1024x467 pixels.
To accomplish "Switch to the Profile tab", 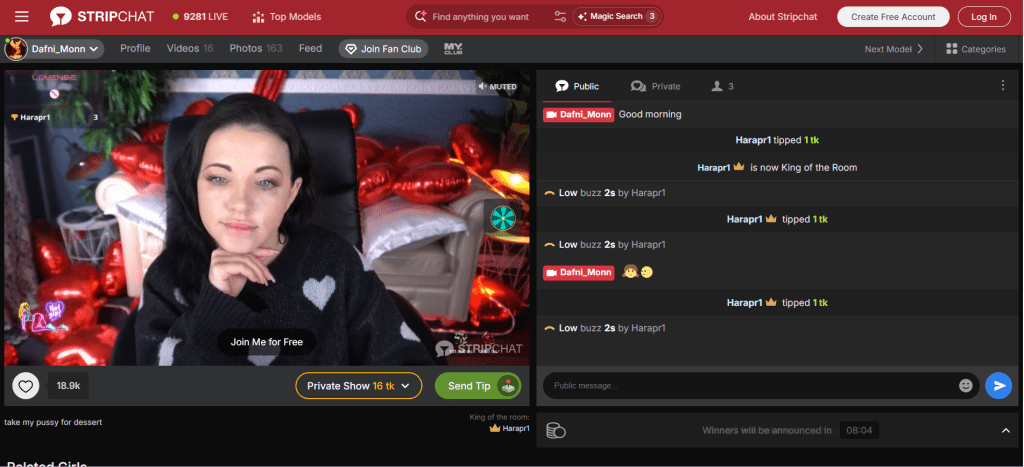I will [x=135, y=48].
